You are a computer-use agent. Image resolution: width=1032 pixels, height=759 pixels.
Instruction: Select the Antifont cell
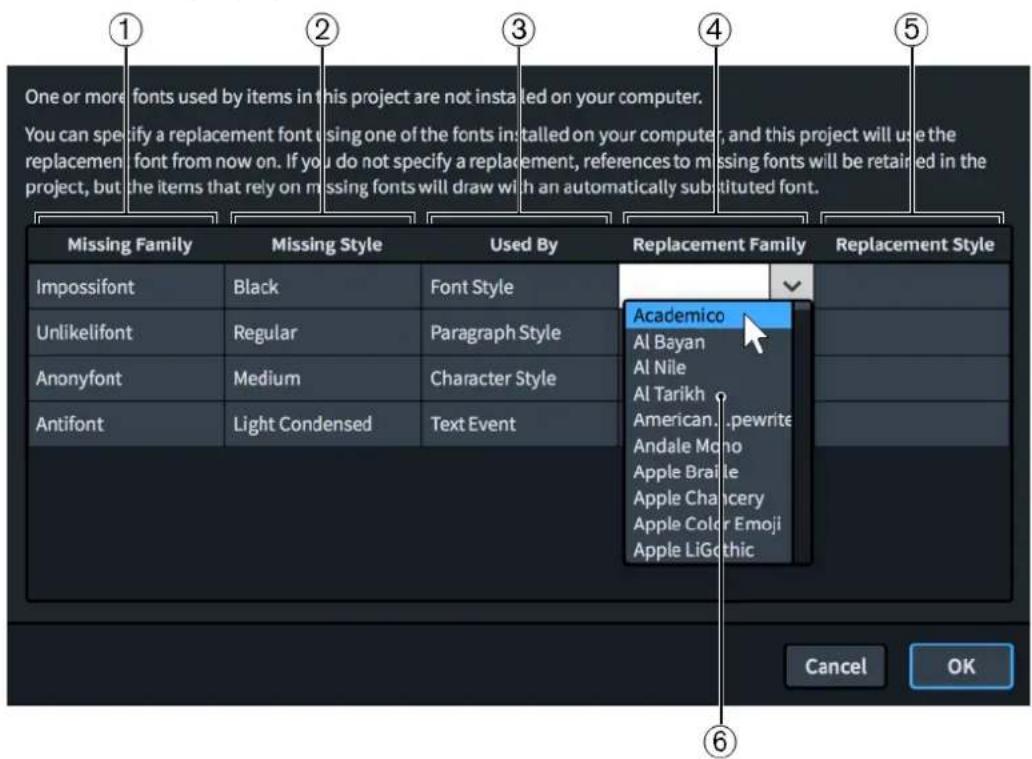(126, 424)
